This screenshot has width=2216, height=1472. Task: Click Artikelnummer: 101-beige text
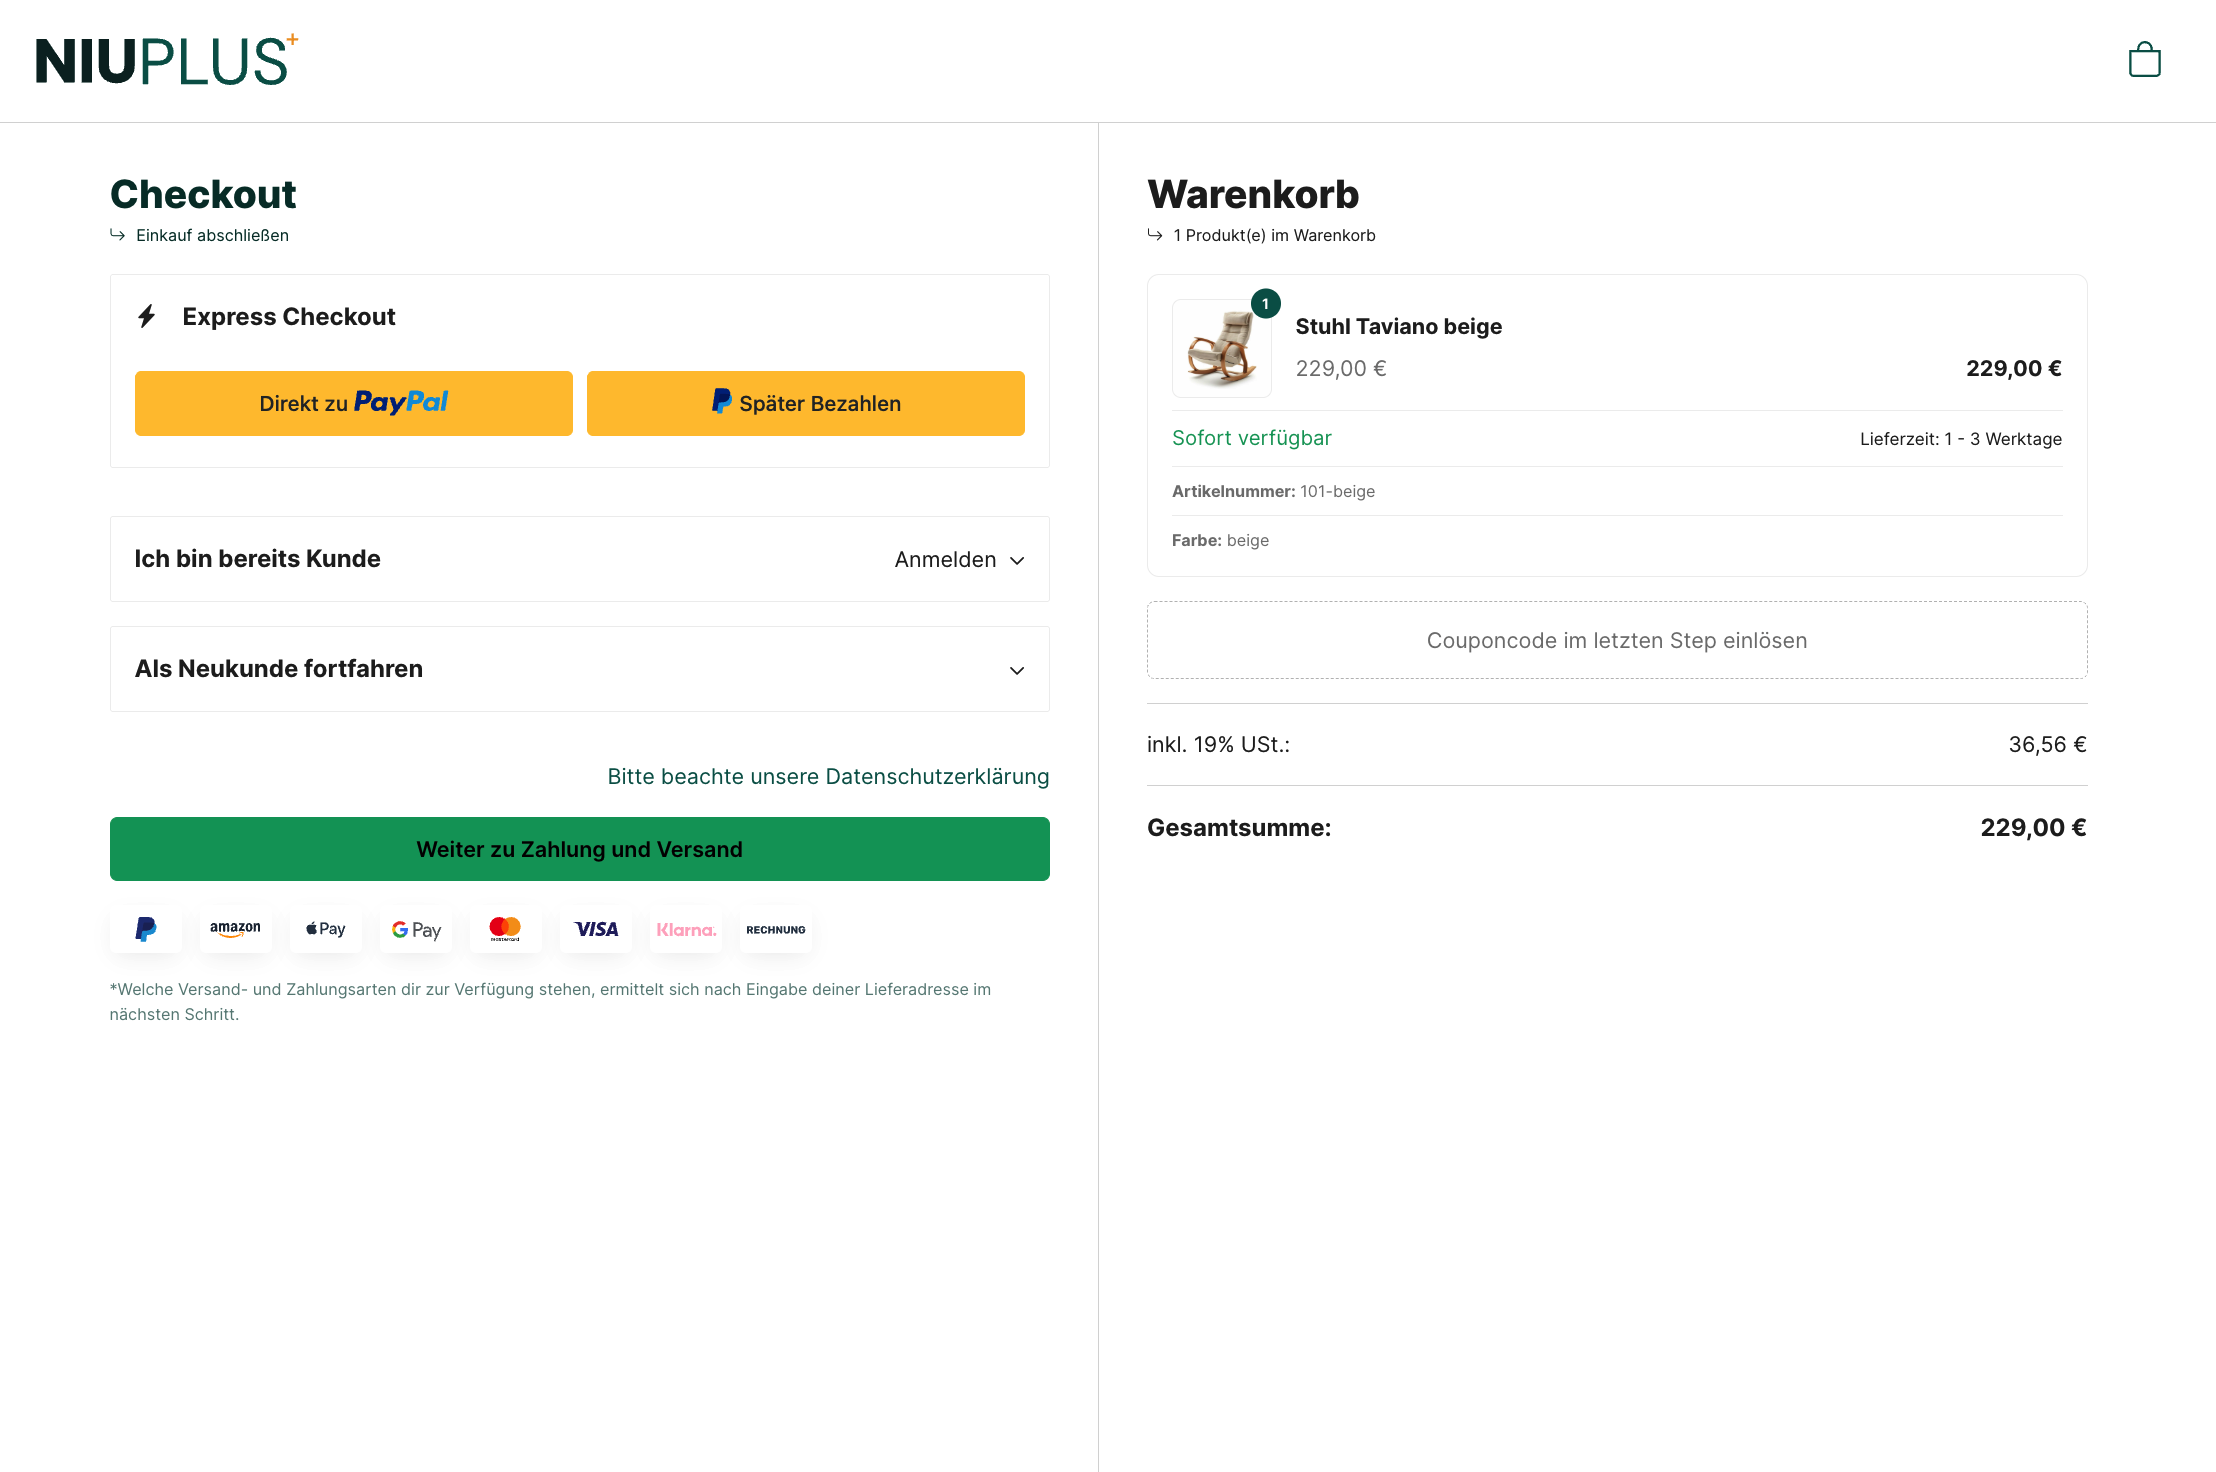1273,491
